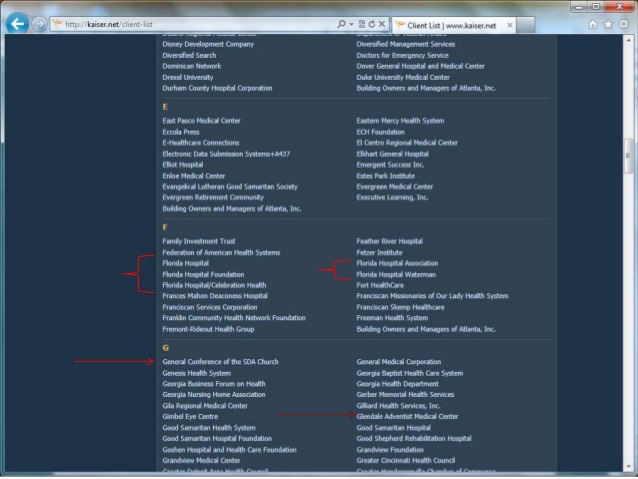This screenshot has width=638, height=479.
Task: Click E-Healthcare Connections entry
Action: [x=201, y=142]
